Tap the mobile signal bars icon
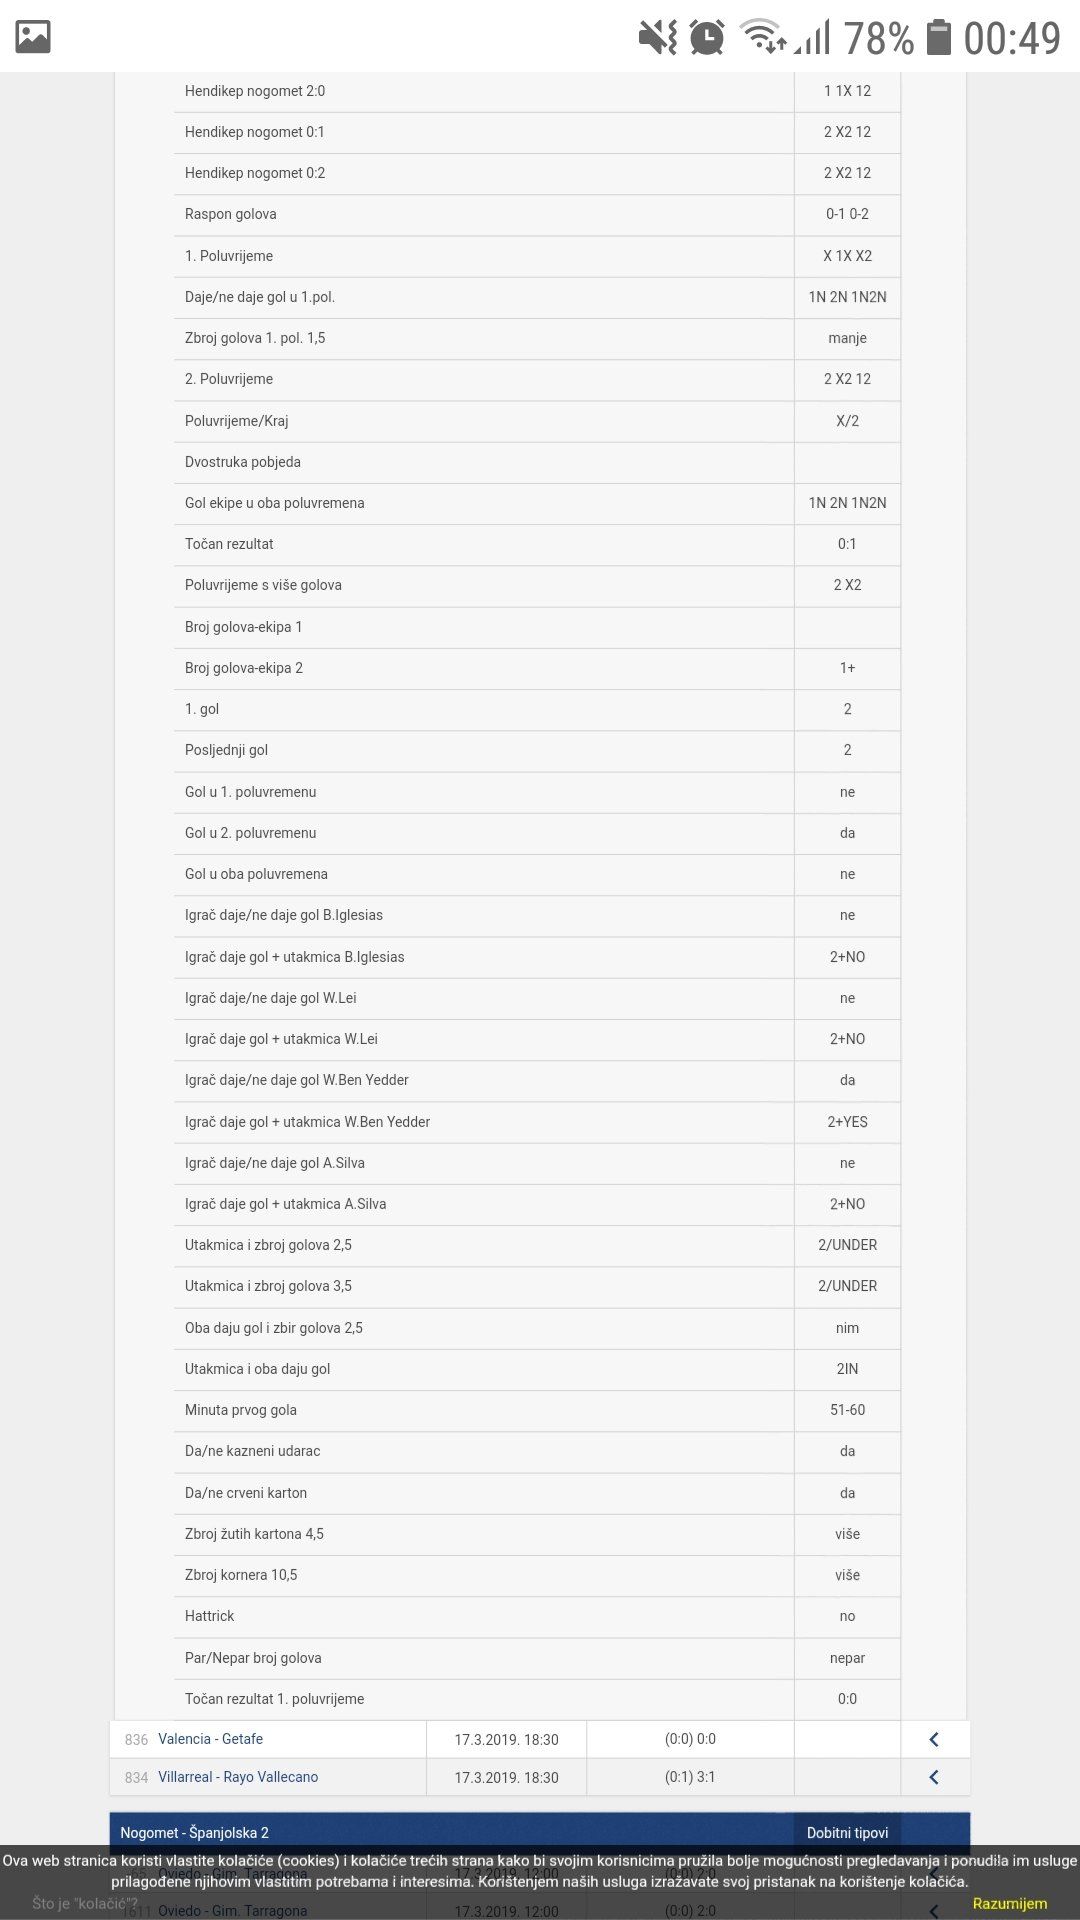 tap(813, 38)
